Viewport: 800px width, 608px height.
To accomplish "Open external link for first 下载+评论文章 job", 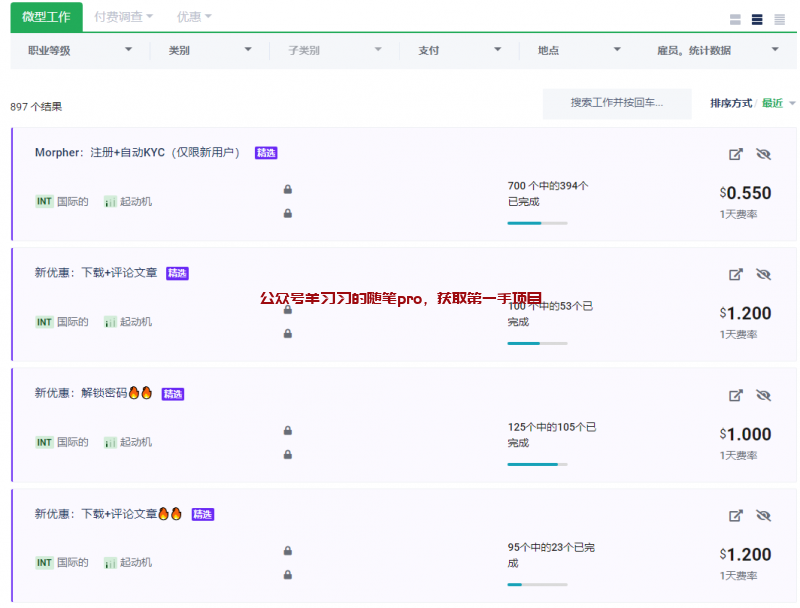I will click(x=736, y=274).
